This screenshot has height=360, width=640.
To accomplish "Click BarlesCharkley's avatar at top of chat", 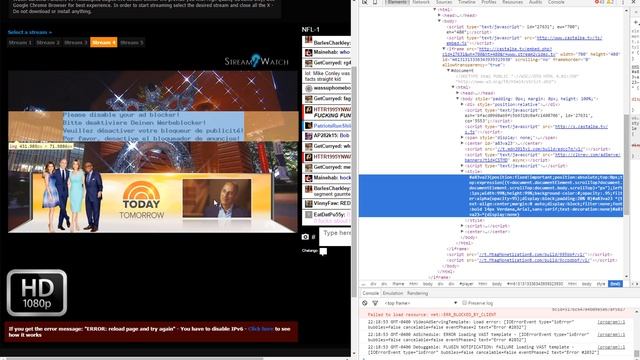I will tap(309, 41).
